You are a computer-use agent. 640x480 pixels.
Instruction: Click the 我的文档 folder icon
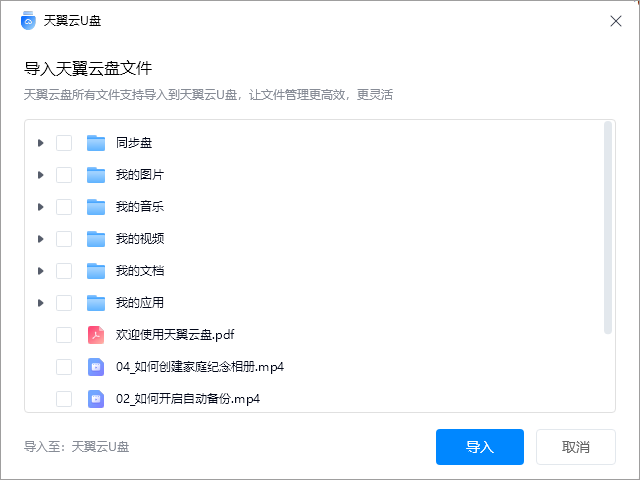pyautogui.click(x=96, y=271)
